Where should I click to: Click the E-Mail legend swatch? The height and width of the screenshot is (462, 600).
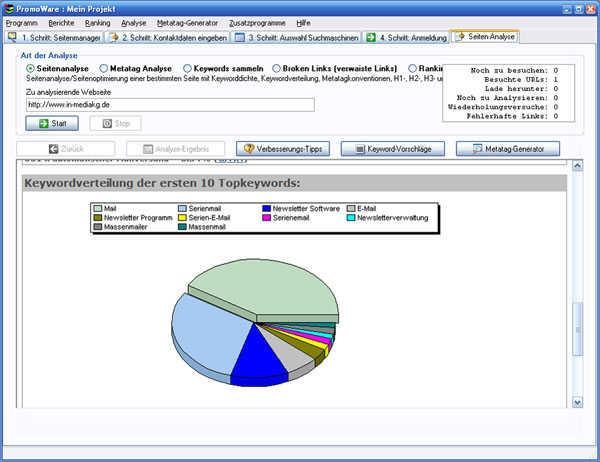pyautogui.click(x=351, y=209)
